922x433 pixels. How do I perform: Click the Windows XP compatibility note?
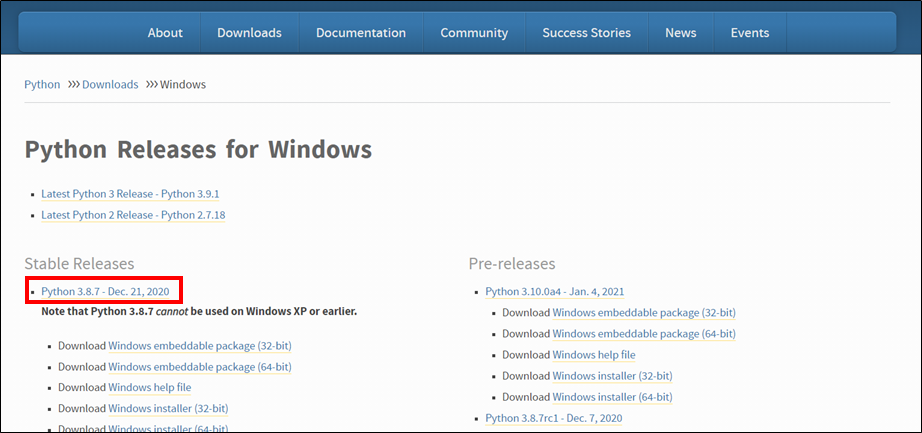[x=199, y=311]
